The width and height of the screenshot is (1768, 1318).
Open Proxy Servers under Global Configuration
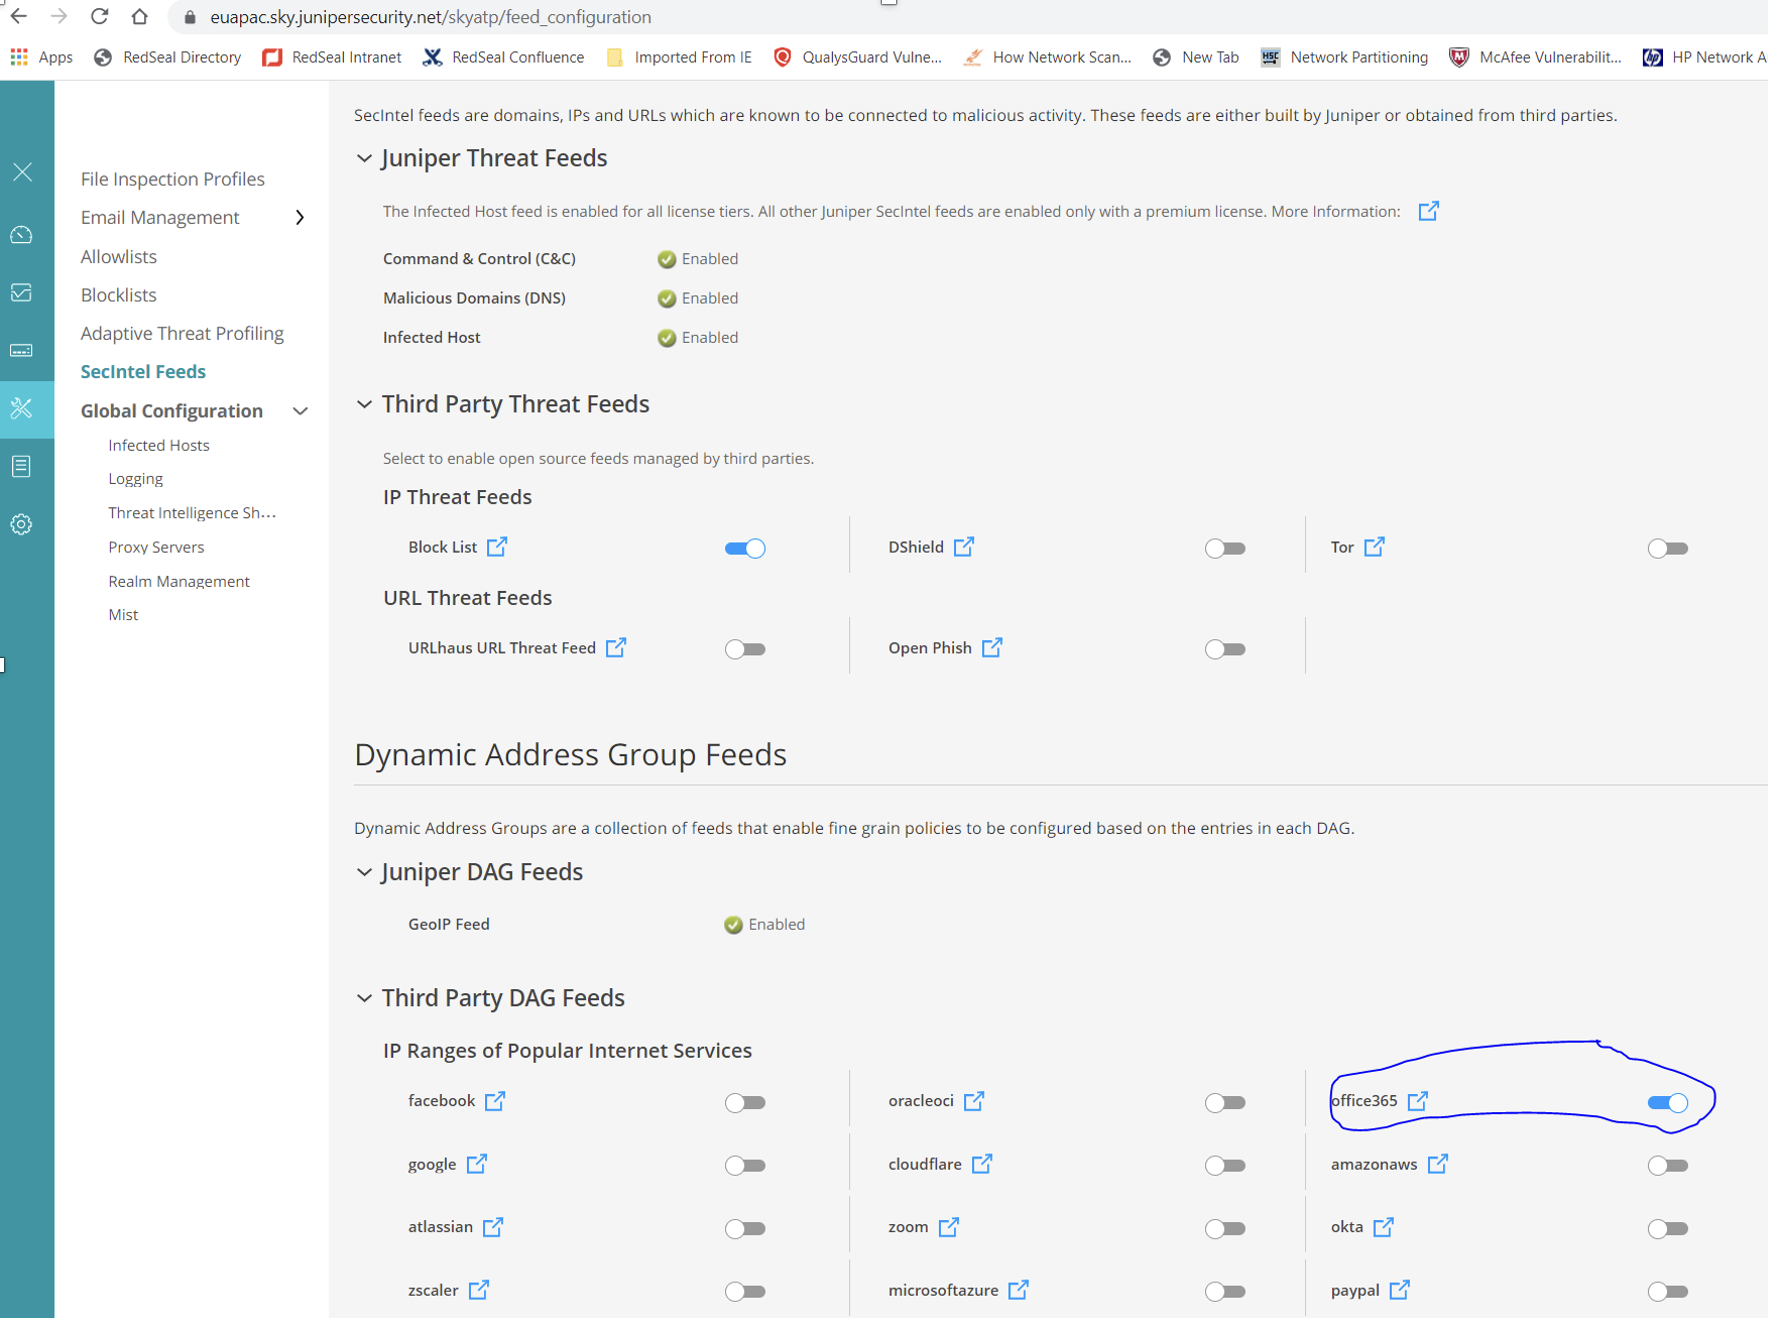click(x=156, y=547)
